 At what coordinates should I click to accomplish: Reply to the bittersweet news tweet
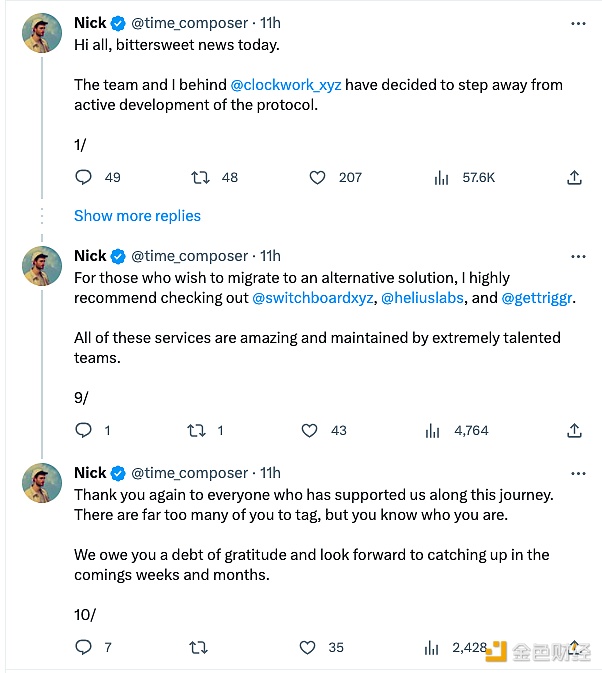click(x=84, y=178)
